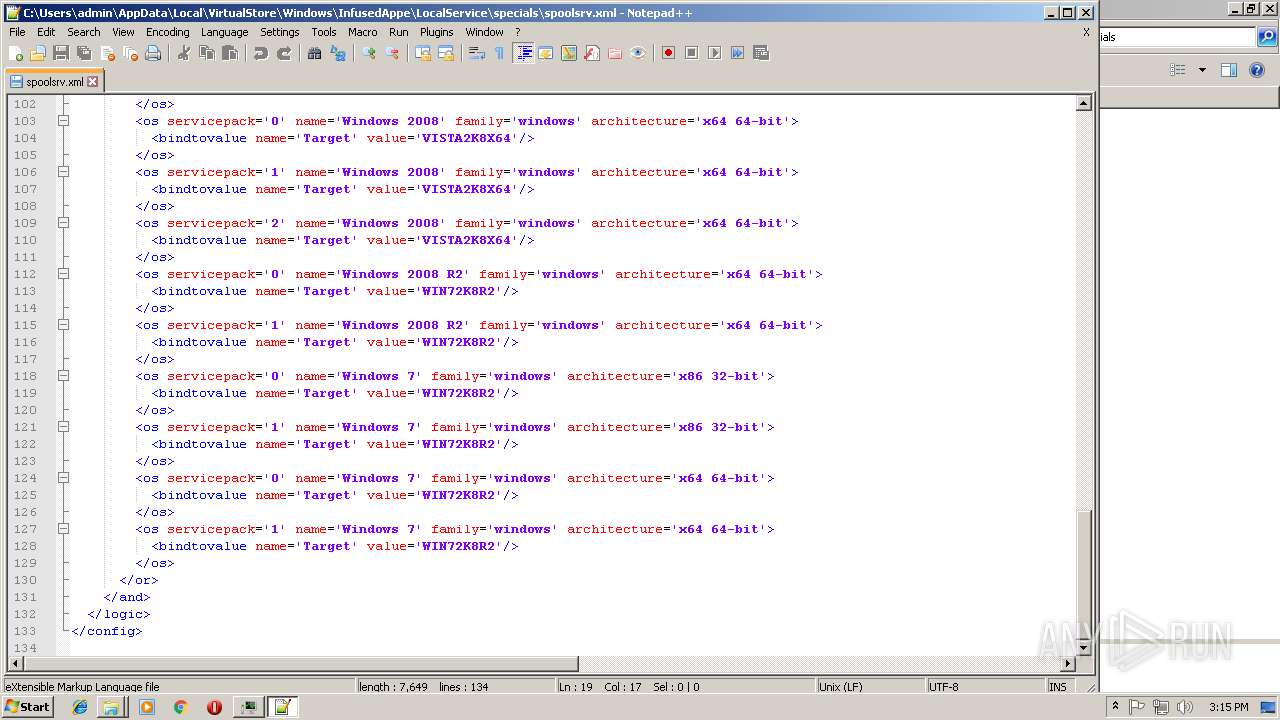Collapse the os block at line 106
This screenshot has height=720, width=1280.
[x=63, y=172]
